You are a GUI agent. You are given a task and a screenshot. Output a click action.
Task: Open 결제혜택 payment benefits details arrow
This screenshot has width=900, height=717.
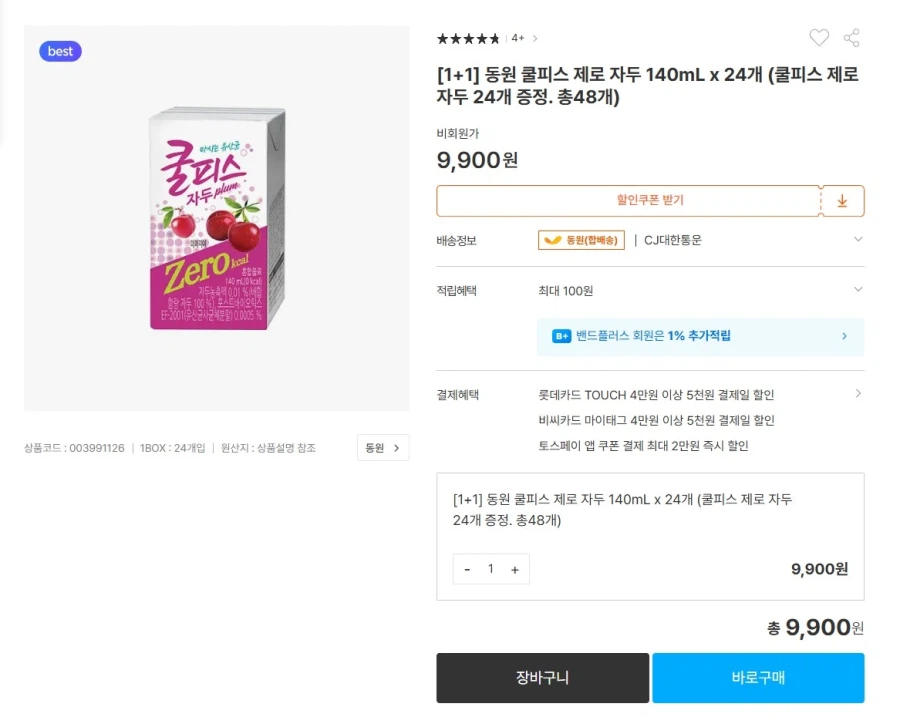pos(857,394)
